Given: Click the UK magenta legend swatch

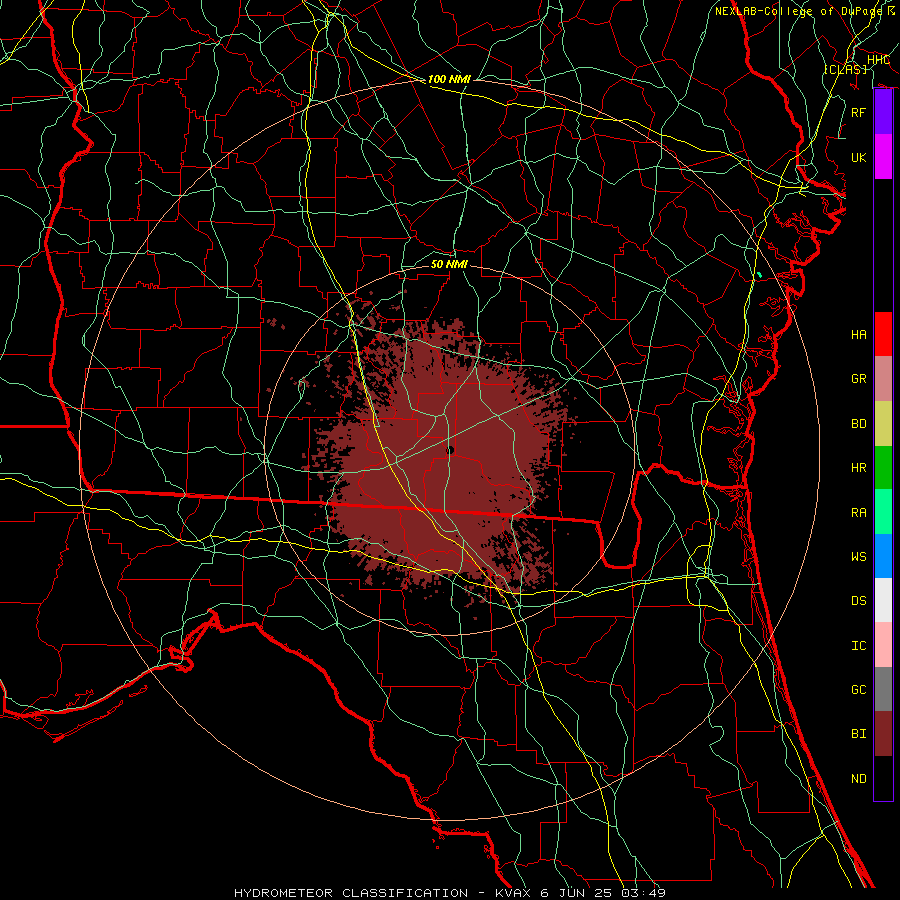Looking at the screenshot, I should pyautogui.click(x=883, y=157).
